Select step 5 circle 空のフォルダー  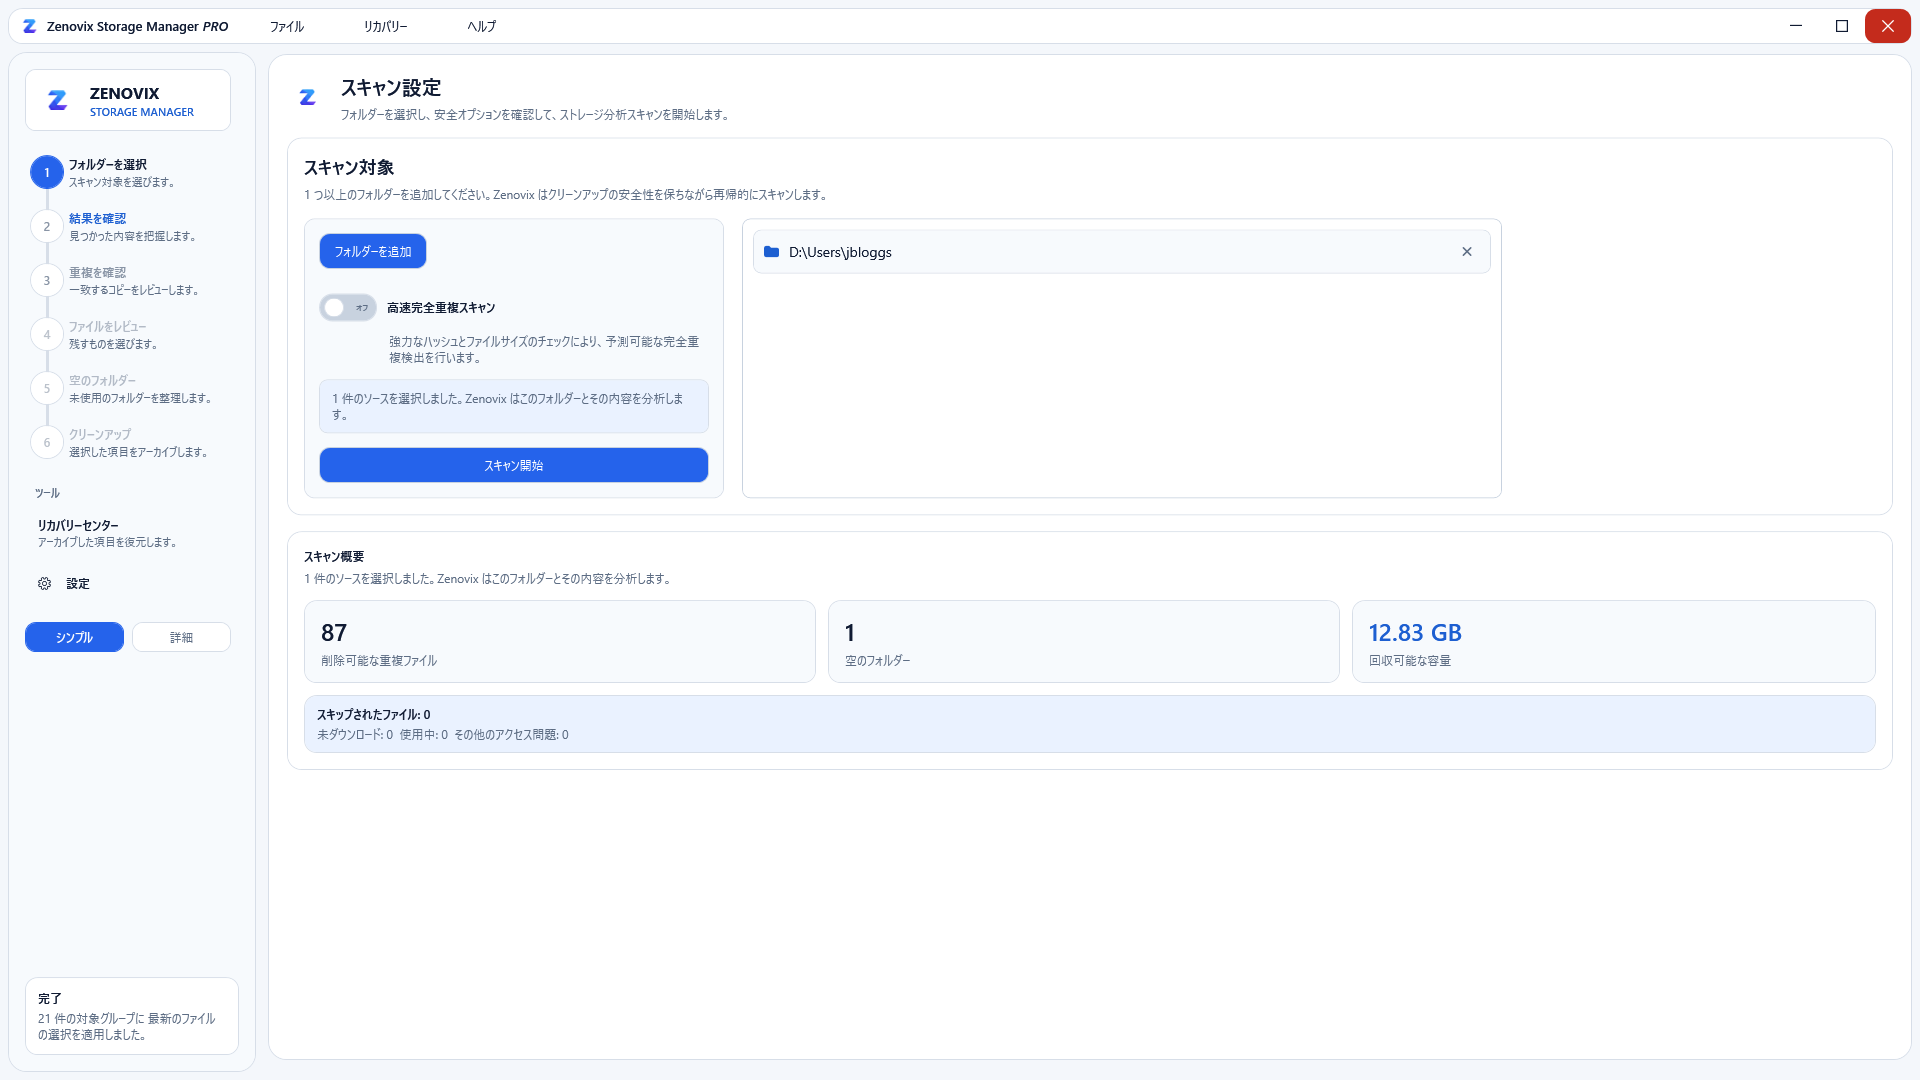(46, 389)
